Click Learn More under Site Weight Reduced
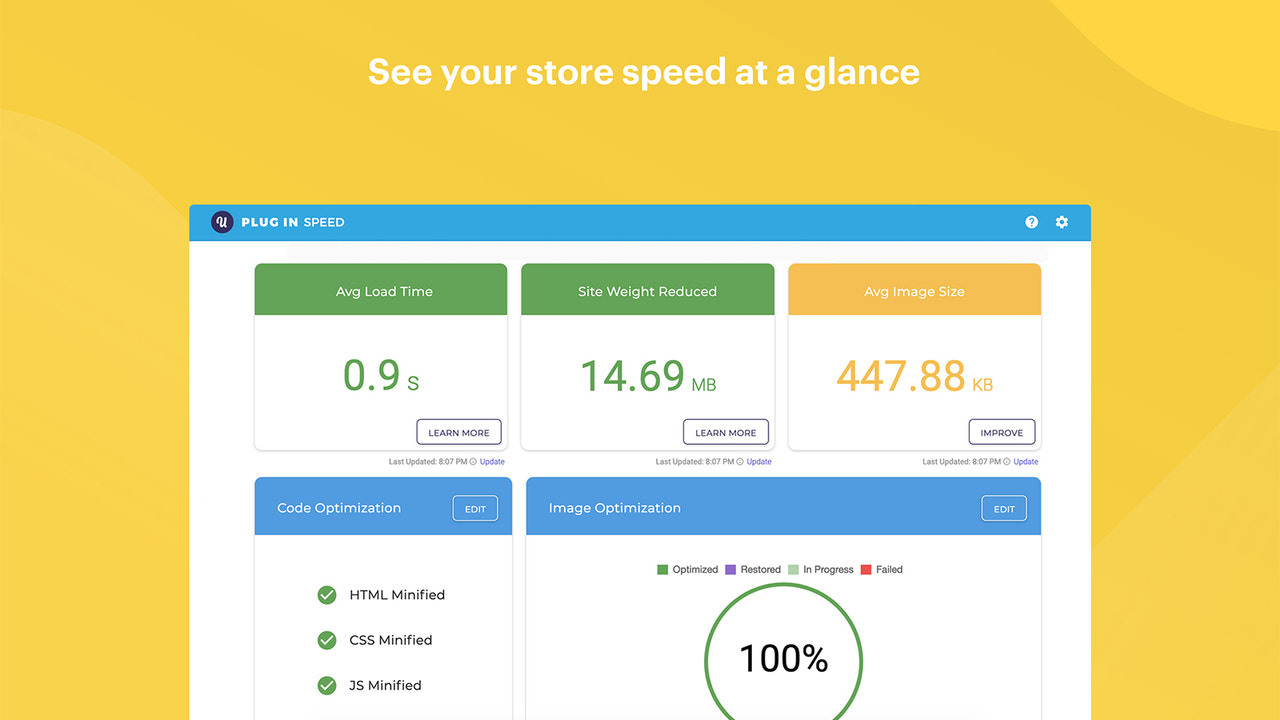The image size is (1280, 720). [x=726, y=432]
